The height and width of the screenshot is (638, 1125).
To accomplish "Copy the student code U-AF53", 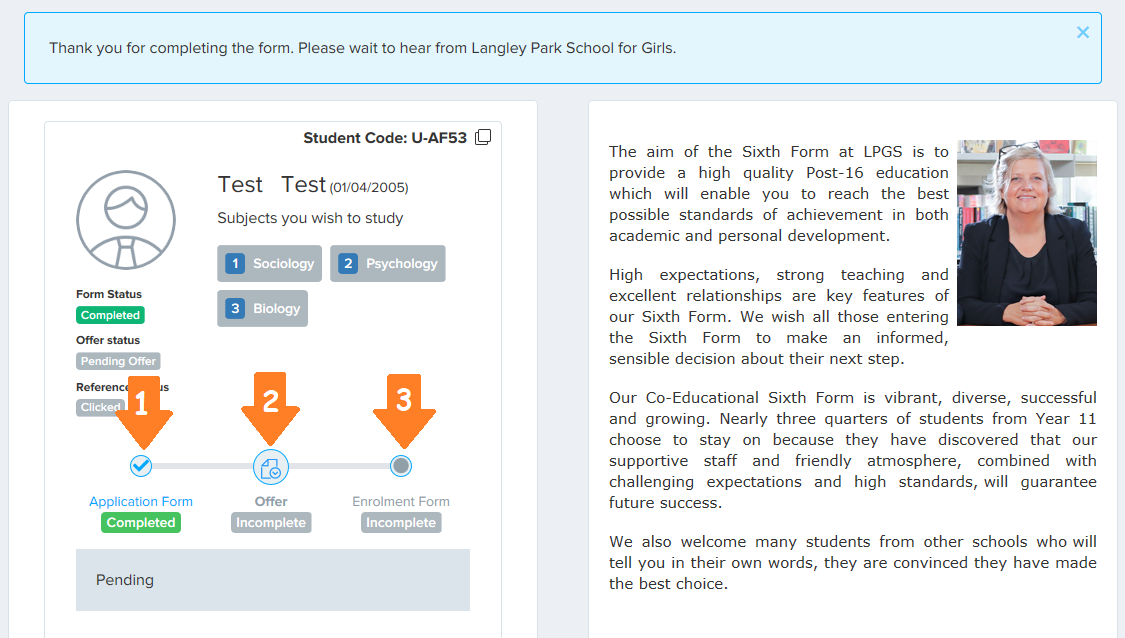I will 484,137.
